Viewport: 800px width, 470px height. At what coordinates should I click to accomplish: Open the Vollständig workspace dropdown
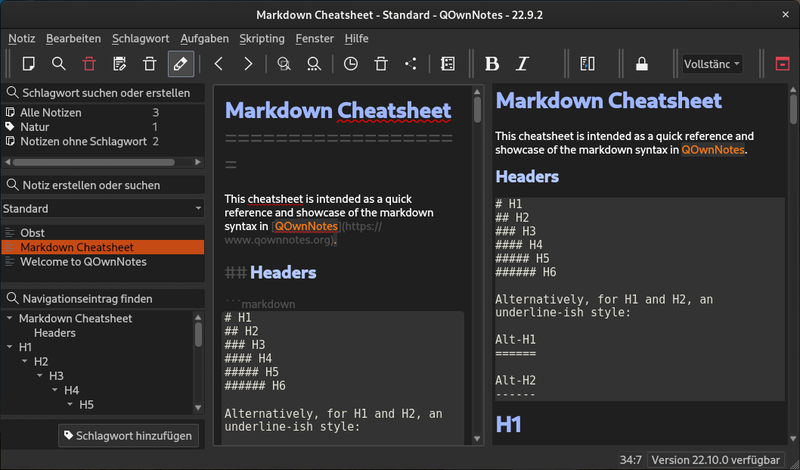[712, 64]
